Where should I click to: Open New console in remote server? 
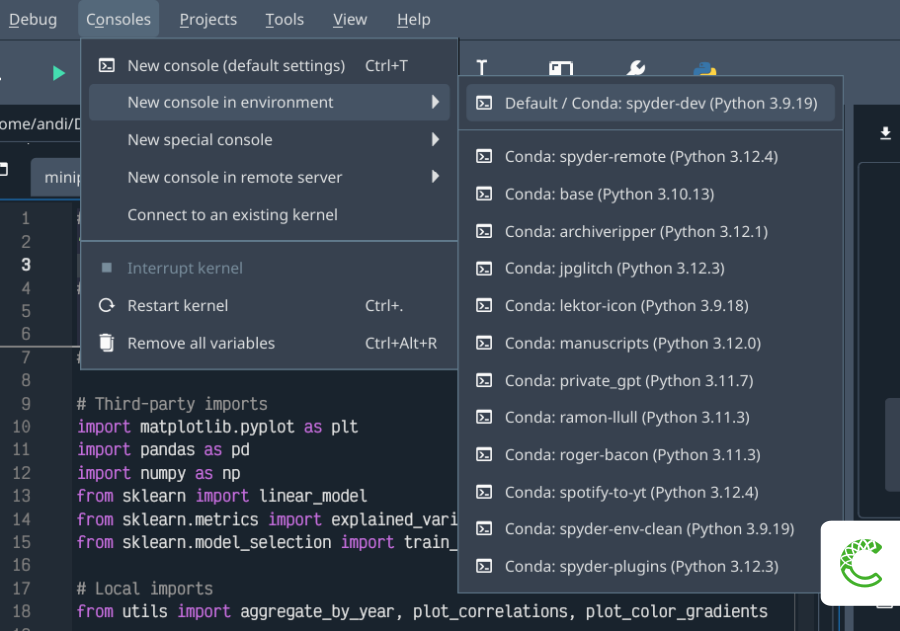coord(269,177)
